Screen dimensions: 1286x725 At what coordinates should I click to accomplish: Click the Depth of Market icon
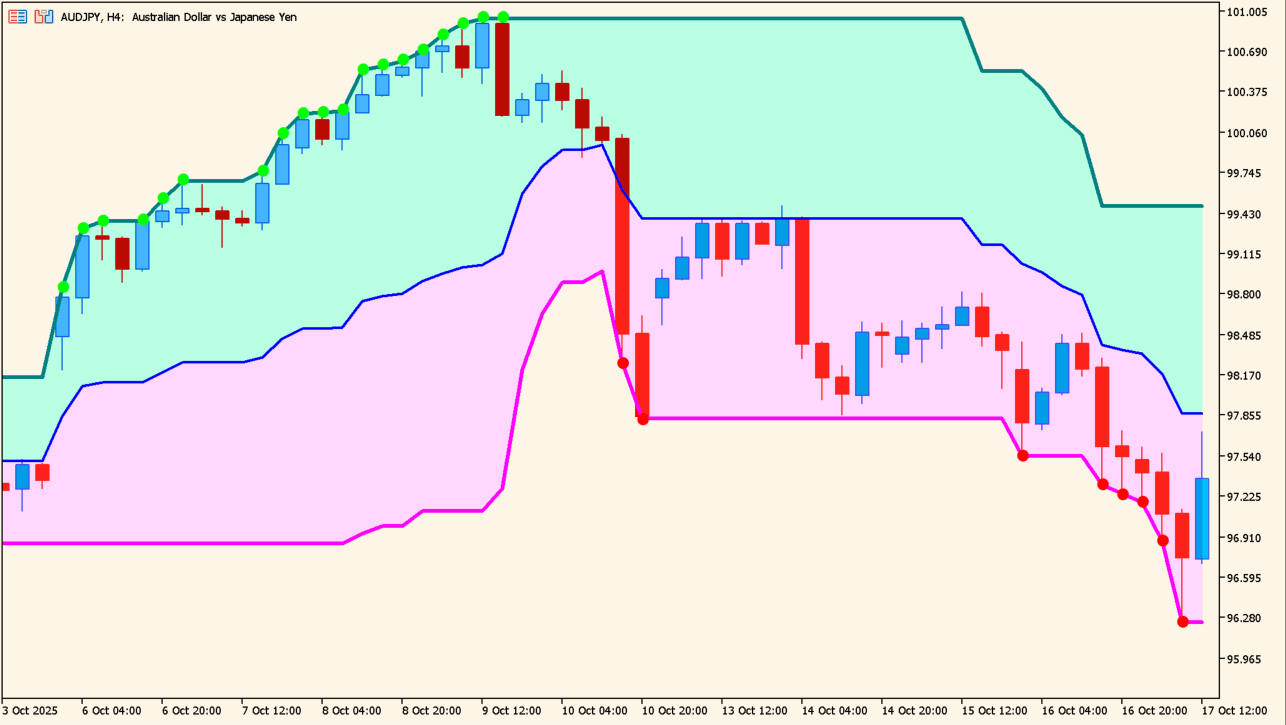pos(43,17)
